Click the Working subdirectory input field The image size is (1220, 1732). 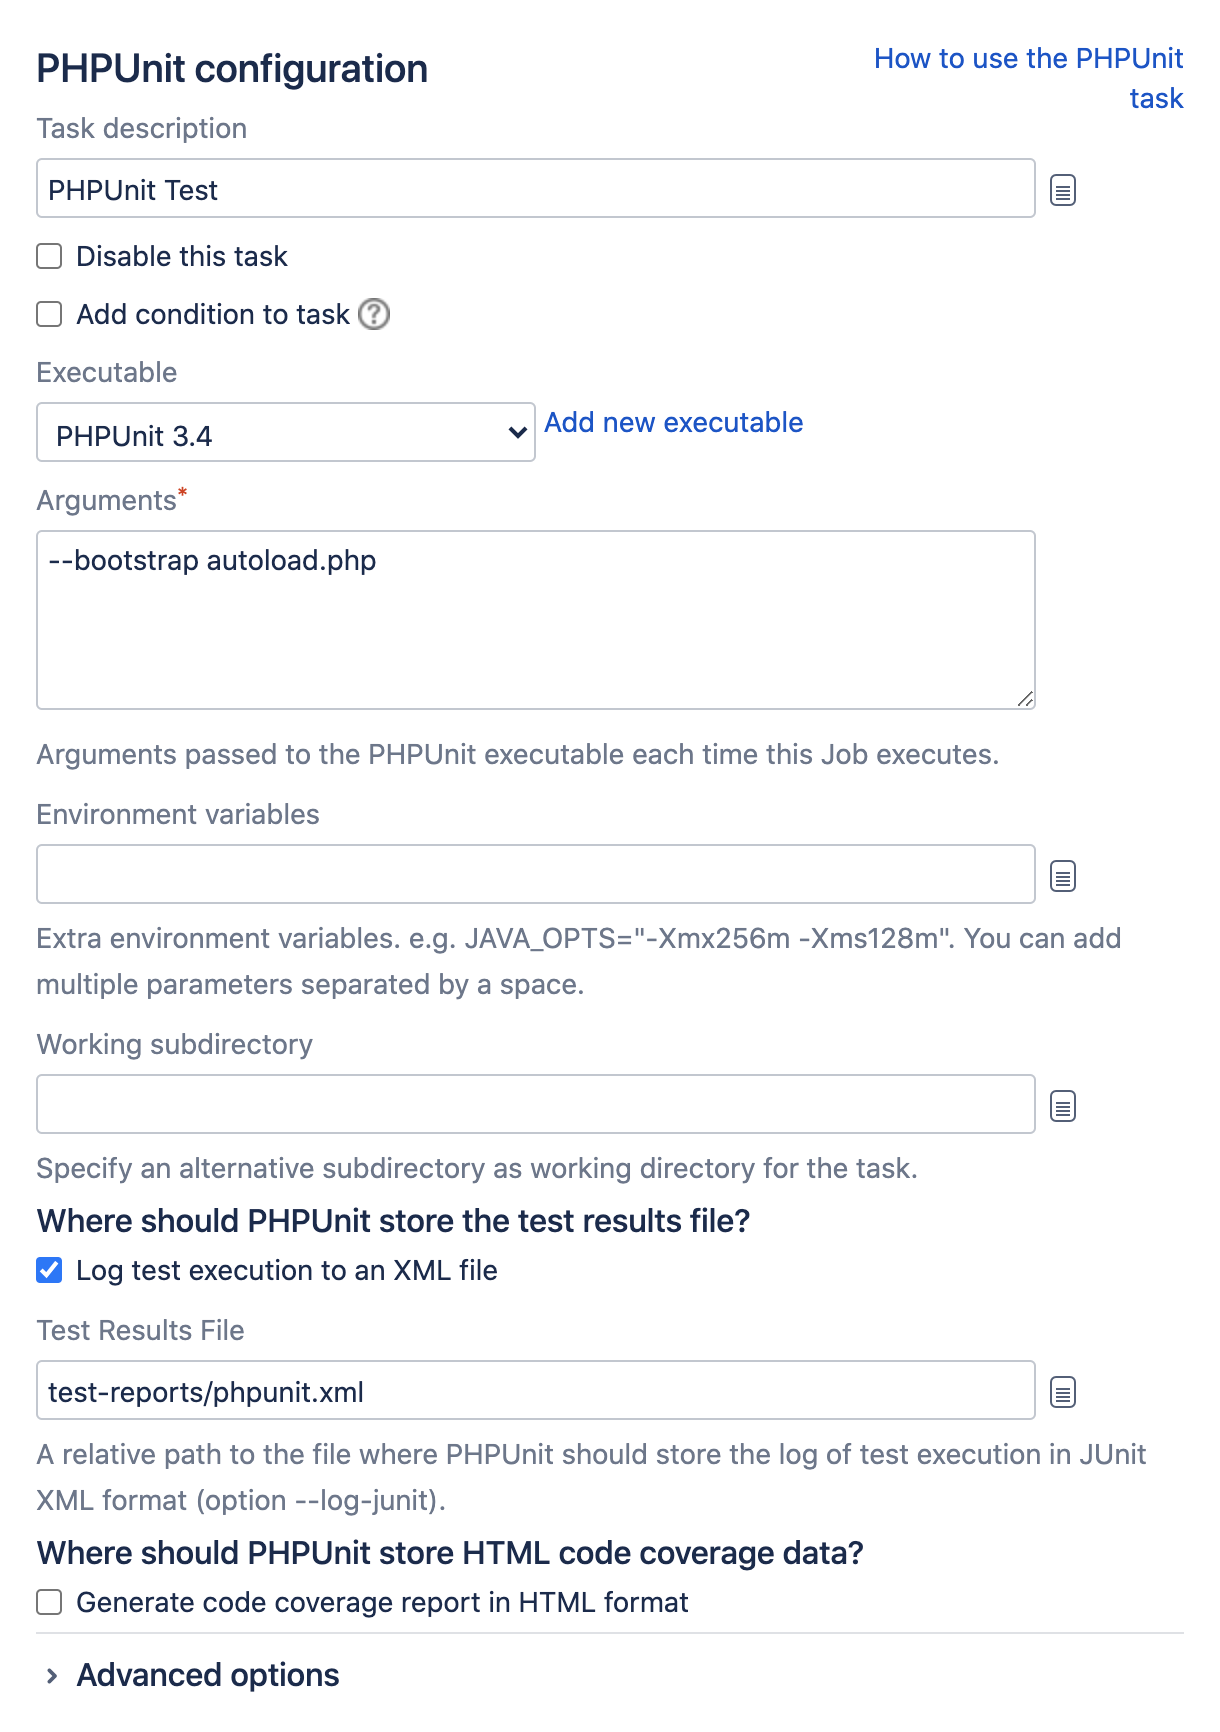pos(535,1105)
